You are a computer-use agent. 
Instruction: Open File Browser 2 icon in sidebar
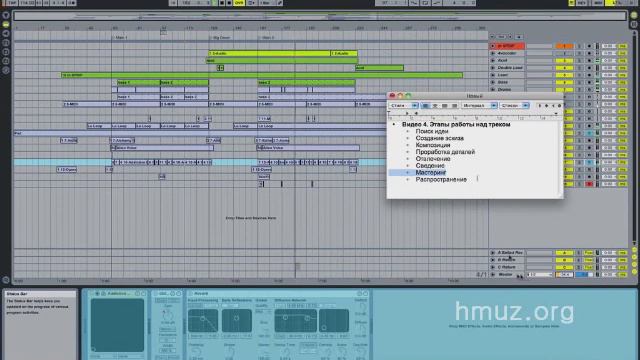(6, 52)
